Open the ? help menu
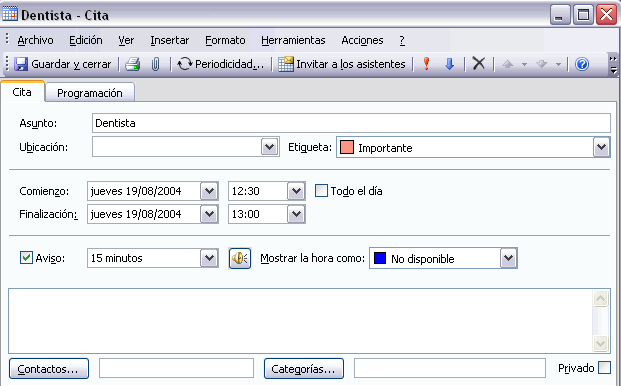The width and height of the screenshot is (621, 386). pyautogui.click(x=402, y=40)
